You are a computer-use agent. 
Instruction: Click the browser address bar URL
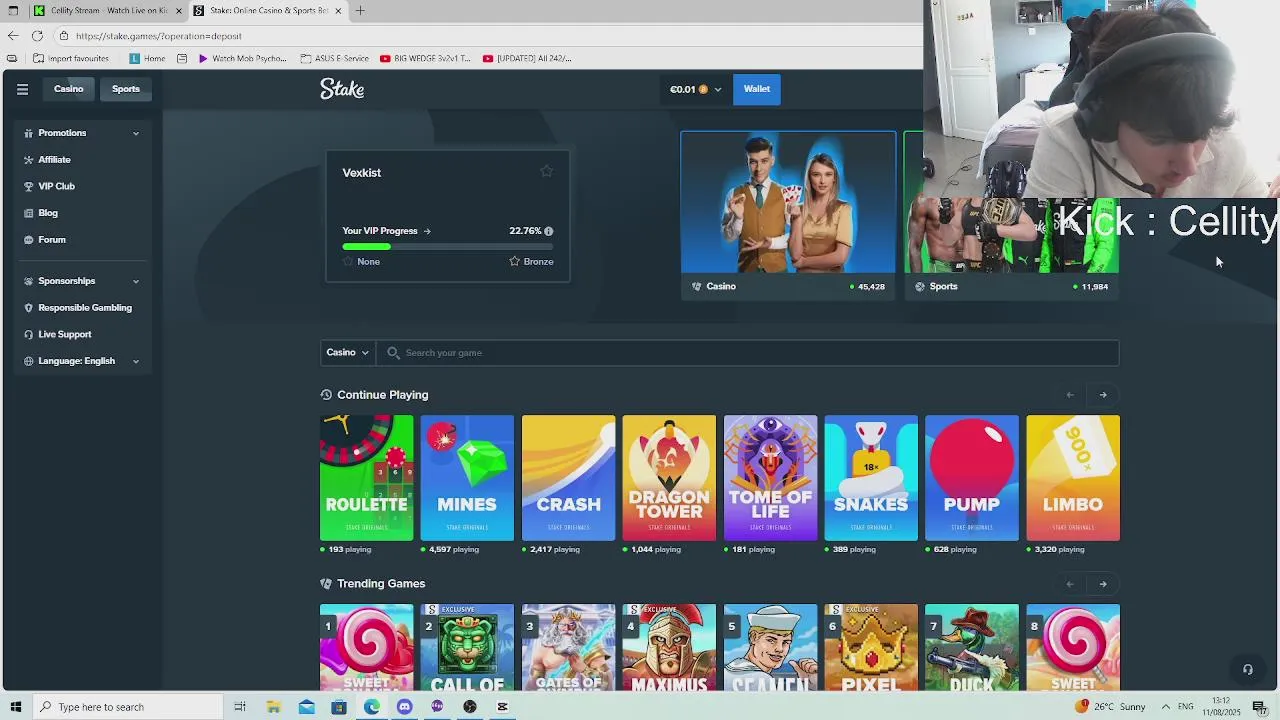pos(159,36)
